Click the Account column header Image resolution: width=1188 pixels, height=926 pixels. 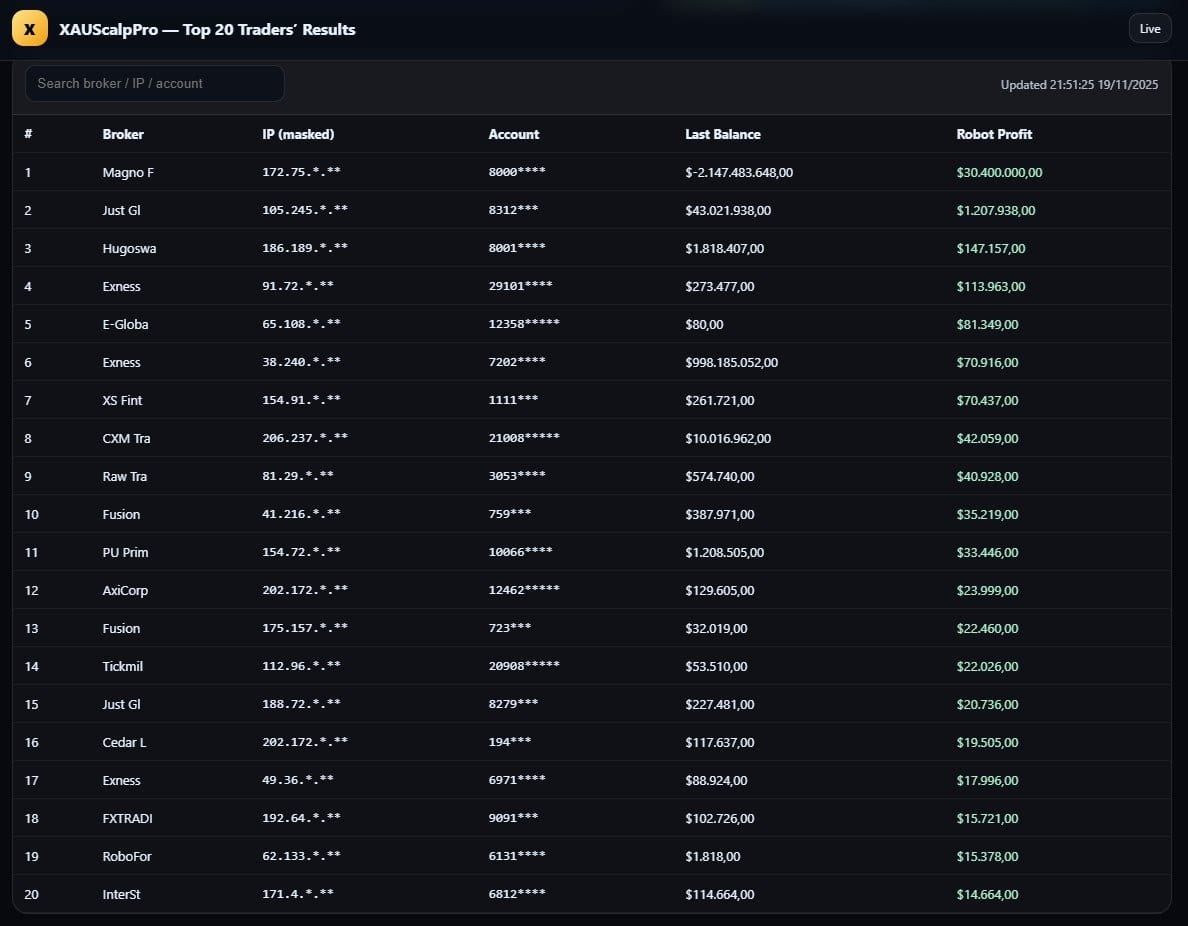point(513,134)
